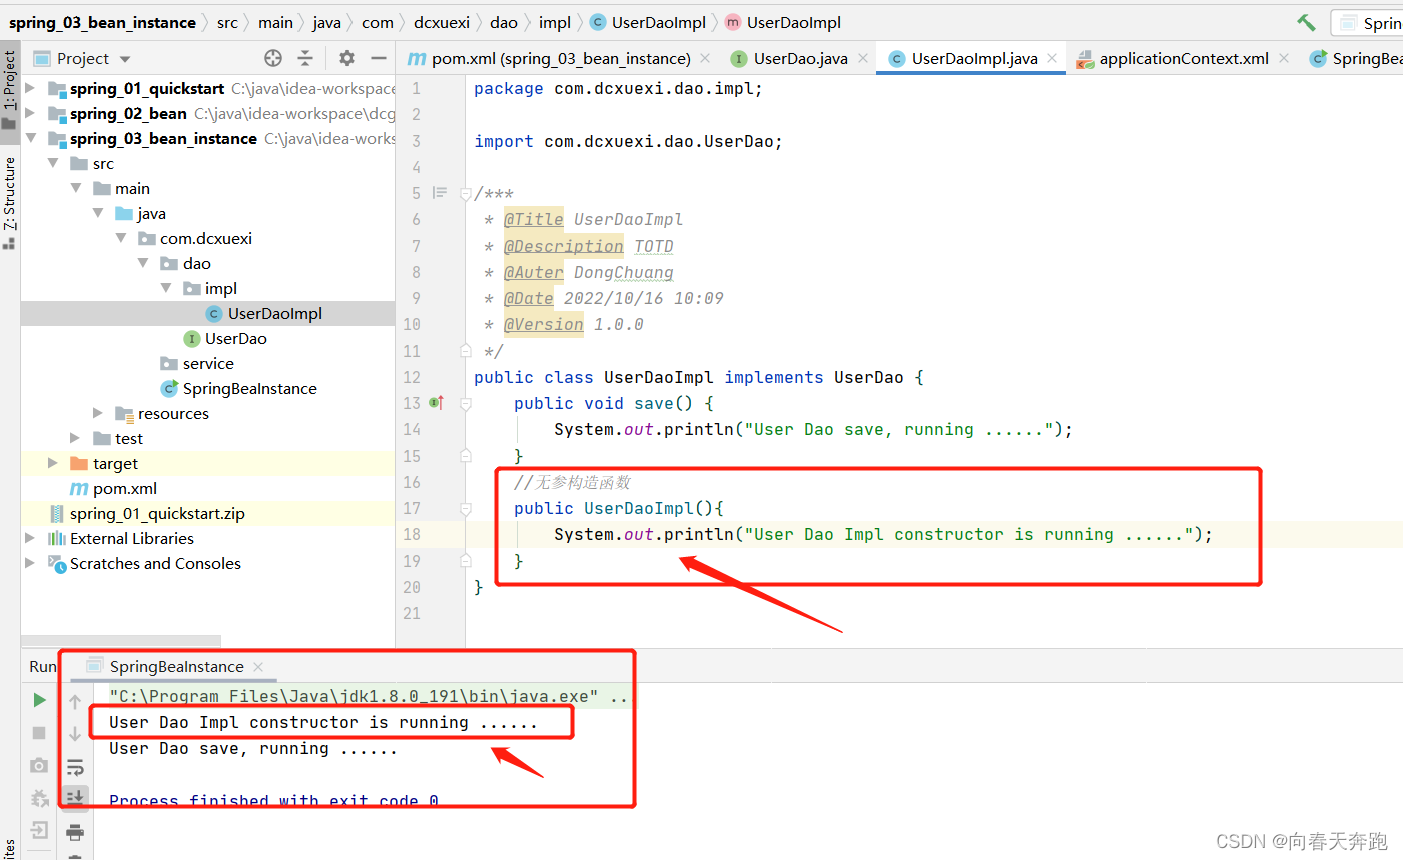Click the up arrow in Run console

point(75,702)
